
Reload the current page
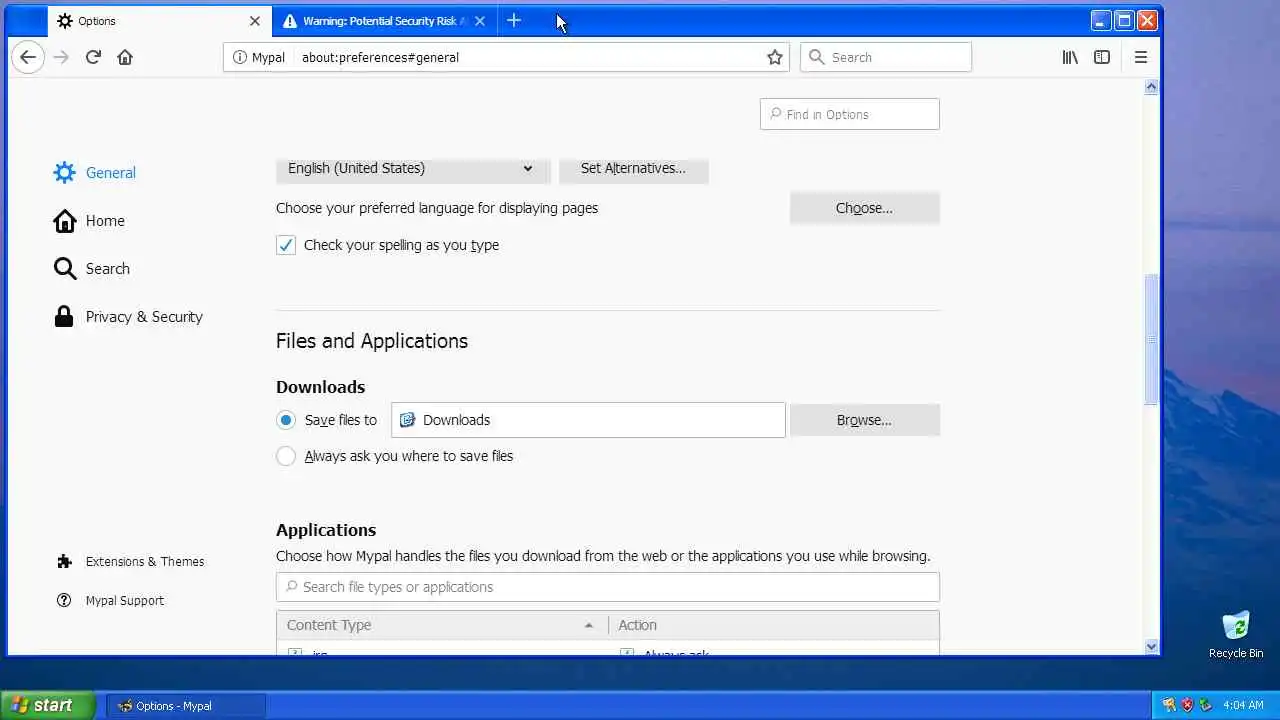click(93, 57)
